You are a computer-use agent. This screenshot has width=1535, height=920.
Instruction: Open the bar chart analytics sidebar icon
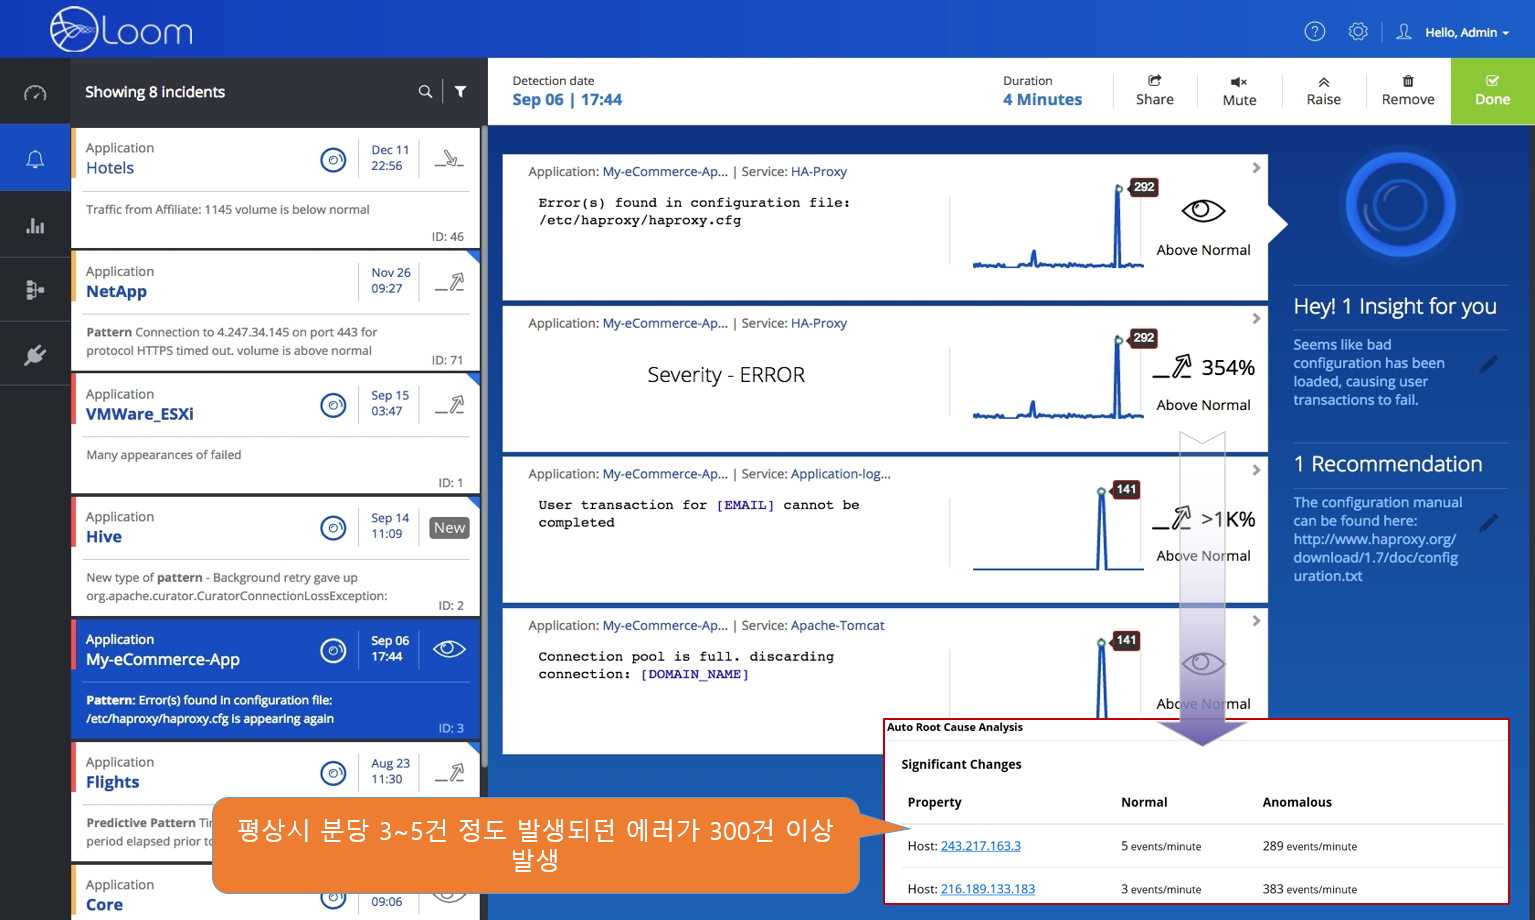coord(35,225)
